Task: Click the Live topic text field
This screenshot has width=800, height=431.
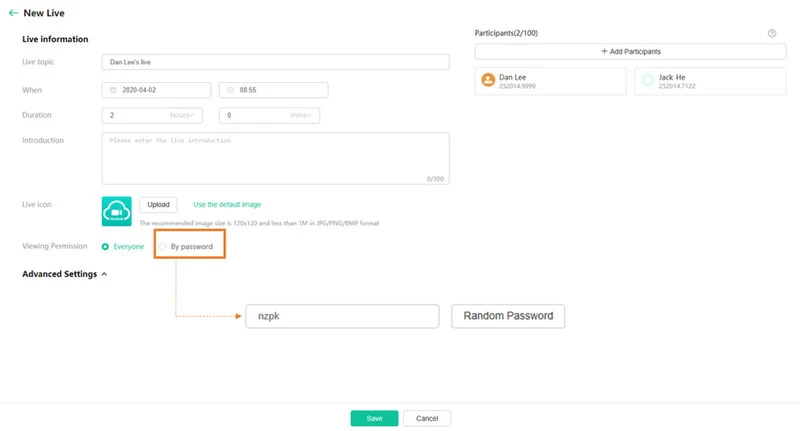Action: tap(275, 62)
